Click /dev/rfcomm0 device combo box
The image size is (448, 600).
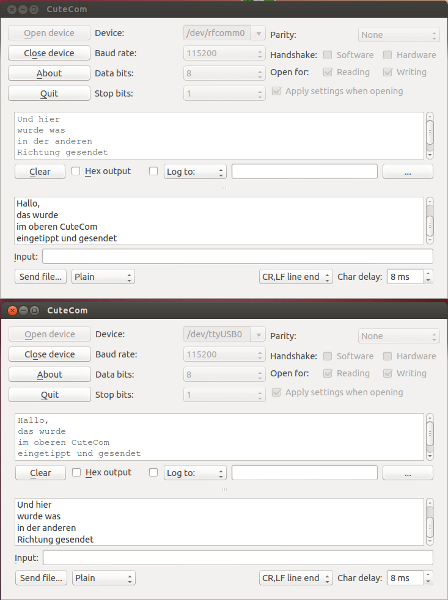click(x=224, y=33)
